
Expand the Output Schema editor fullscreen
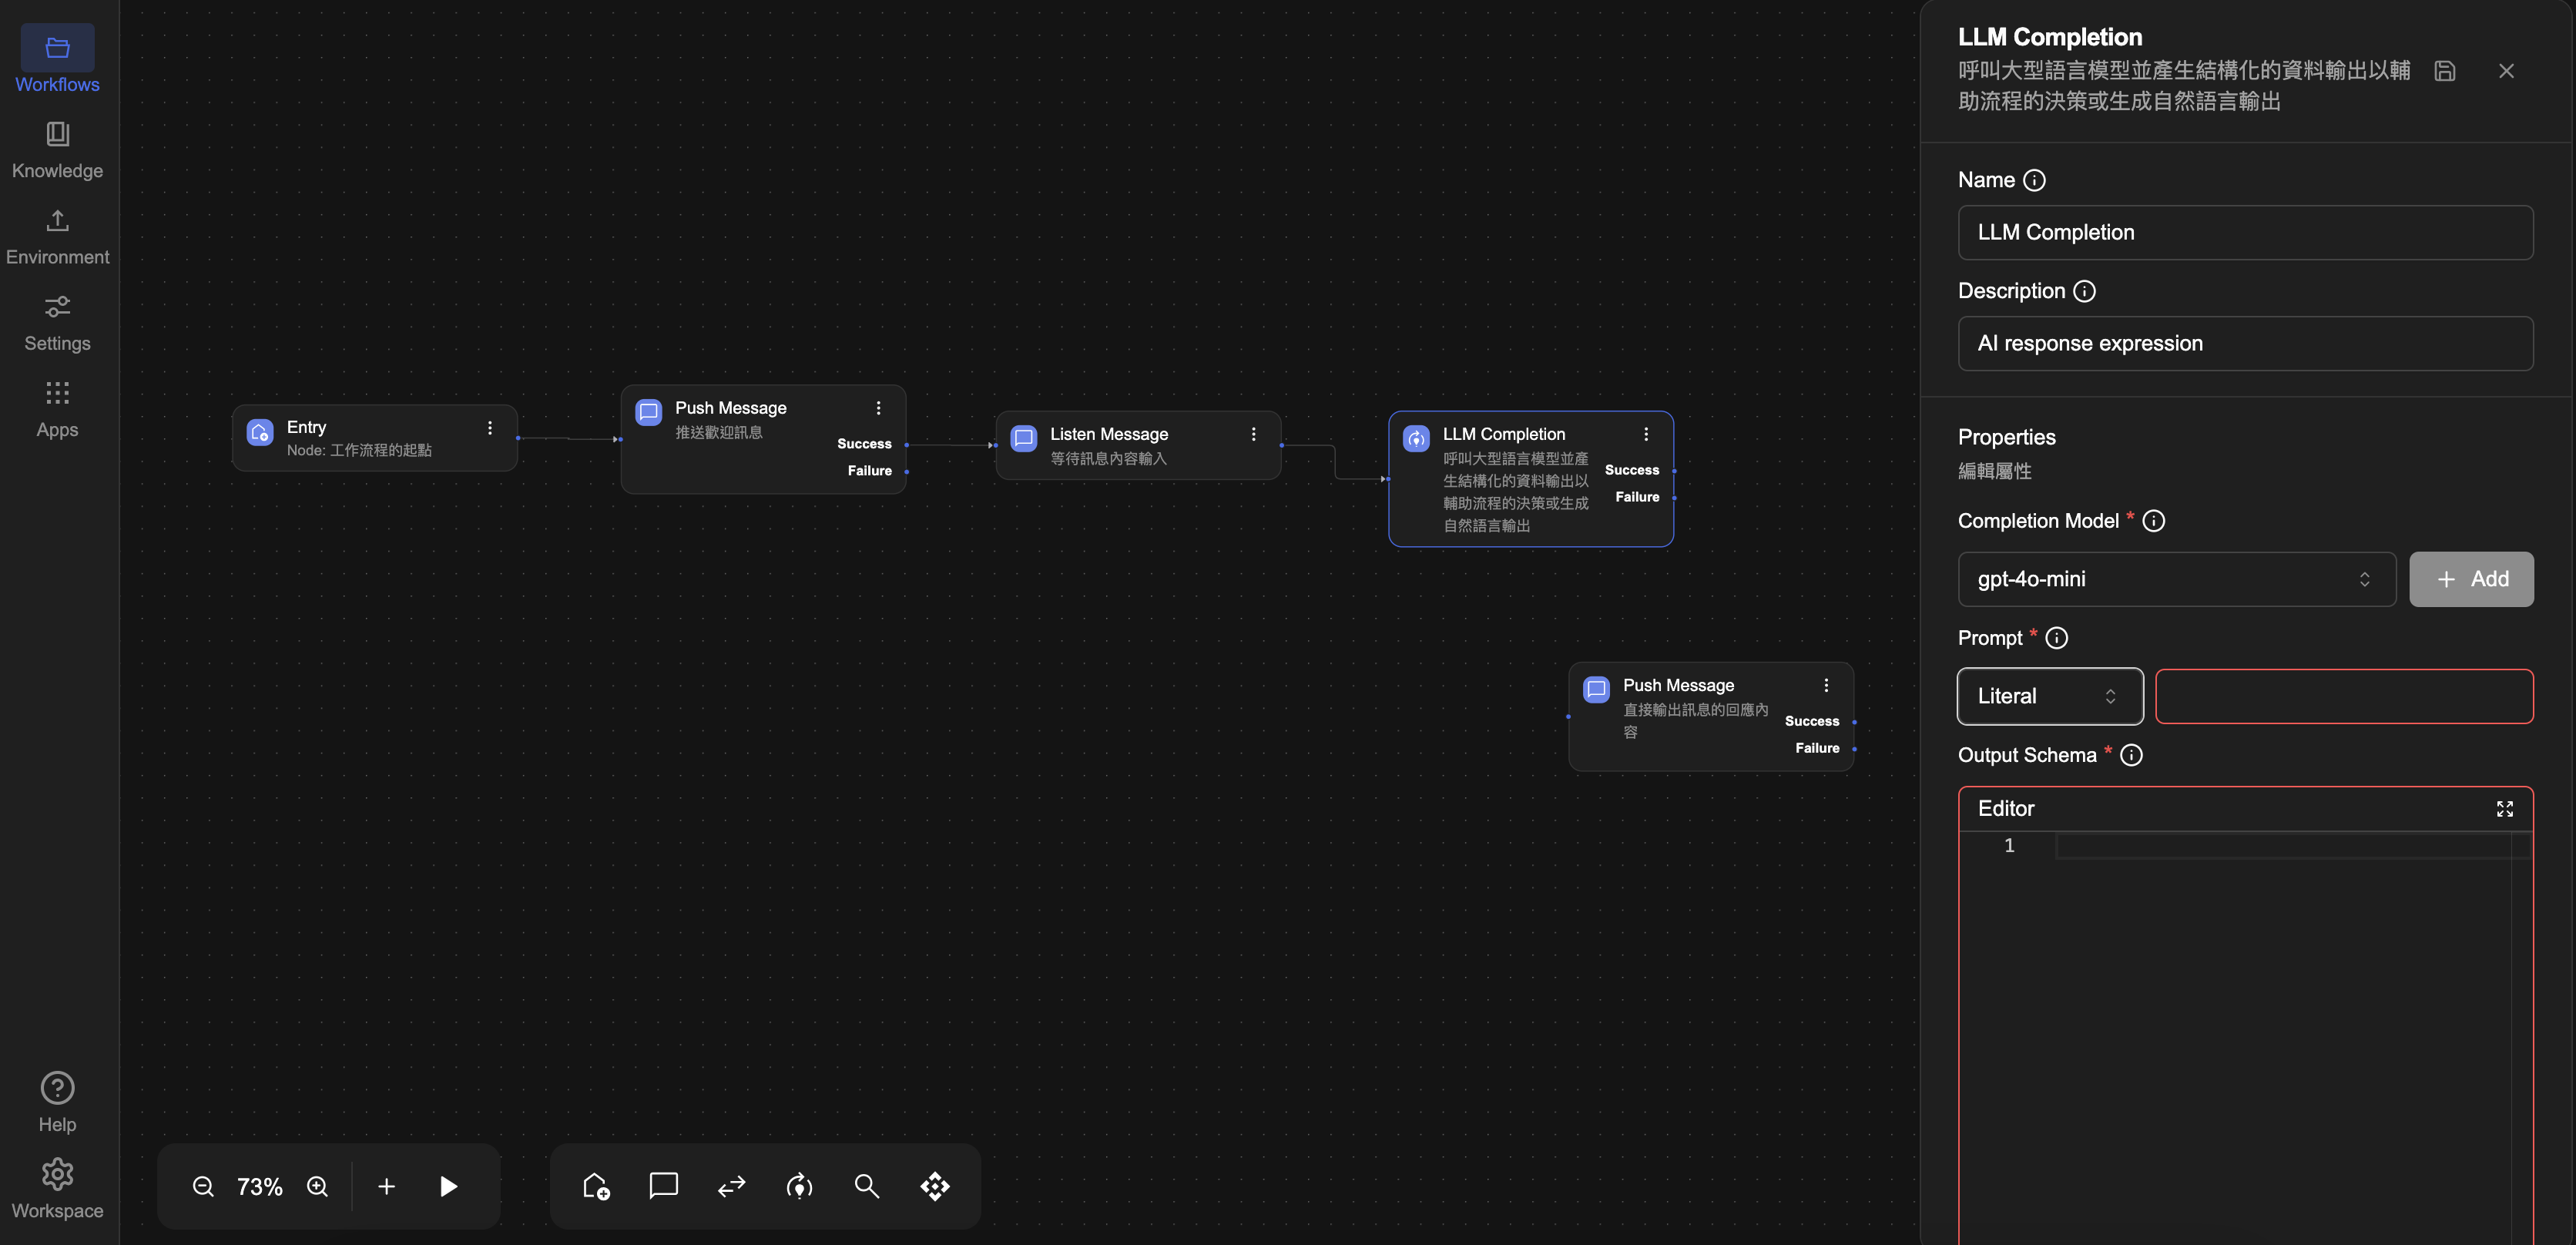2504,808
